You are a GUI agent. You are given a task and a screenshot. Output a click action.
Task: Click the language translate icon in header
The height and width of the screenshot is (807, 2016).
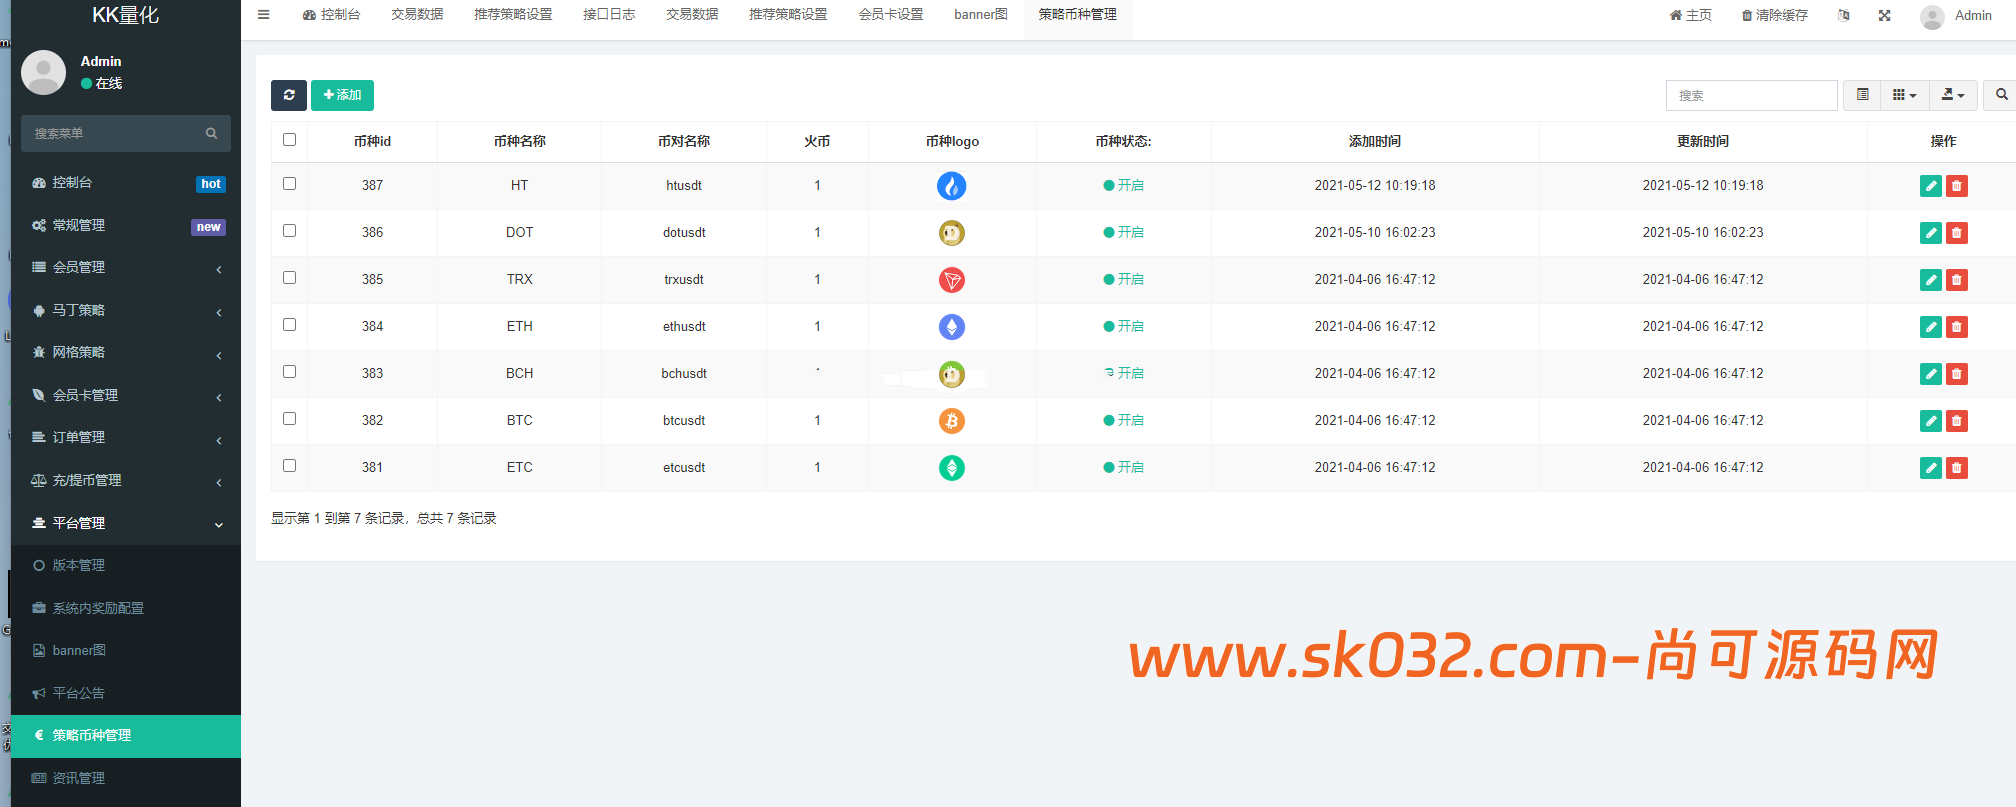click(1844, 15)
